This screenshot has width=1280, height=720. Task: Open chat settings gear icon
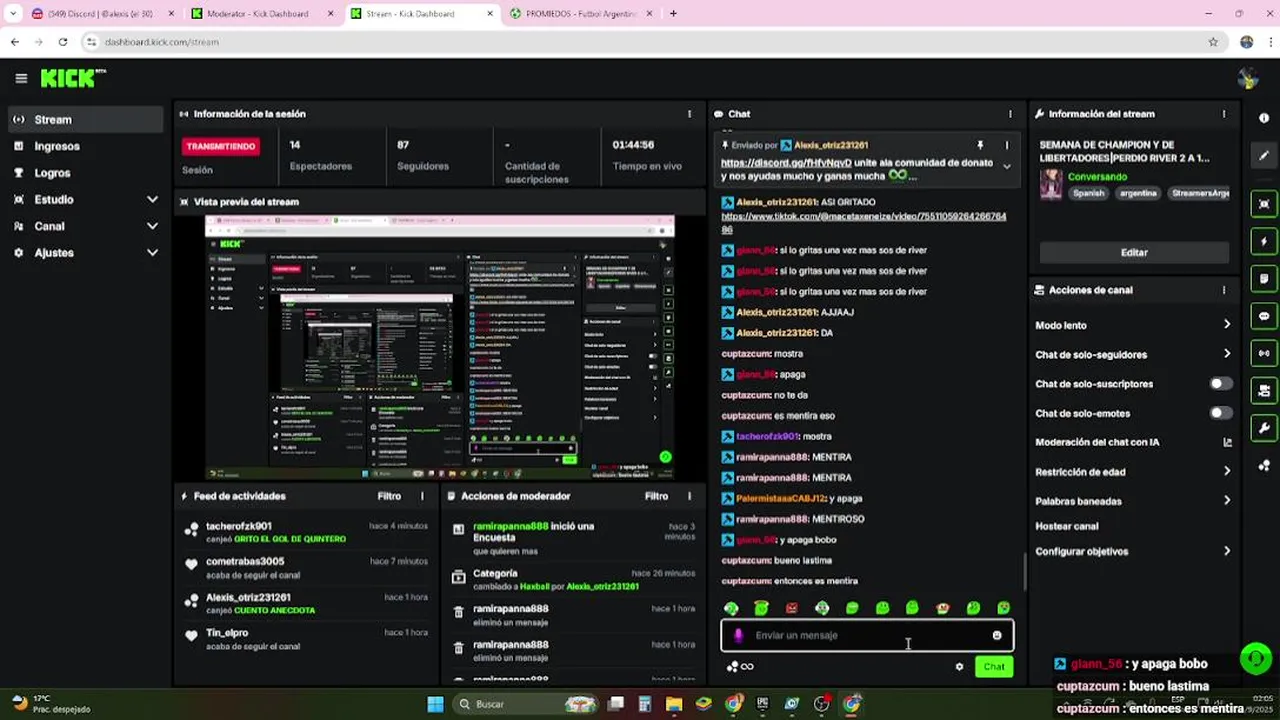pos(959,667)
